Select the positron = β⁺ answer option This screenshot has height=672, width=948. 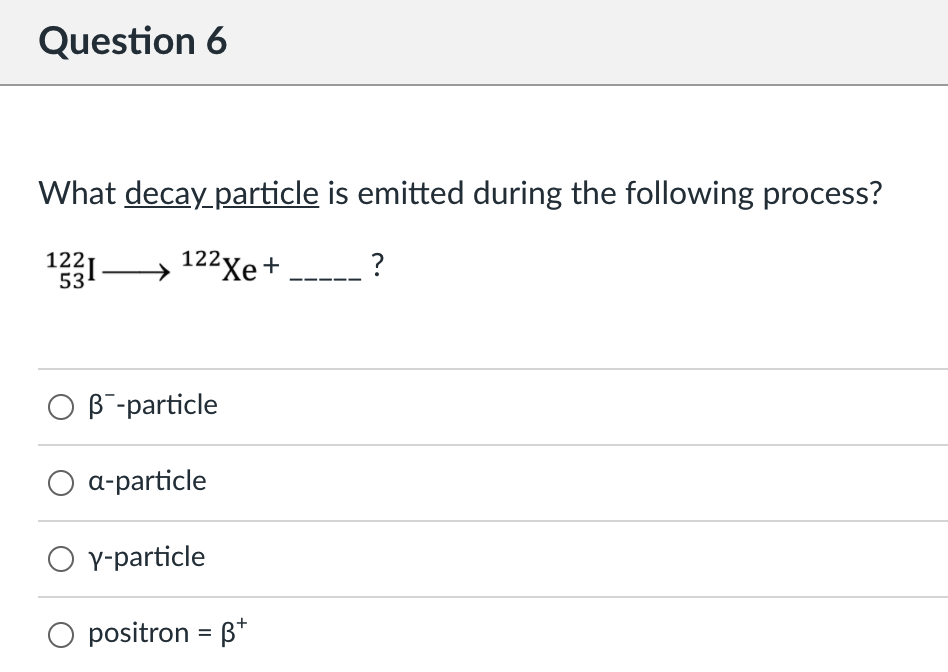[61, 634]
